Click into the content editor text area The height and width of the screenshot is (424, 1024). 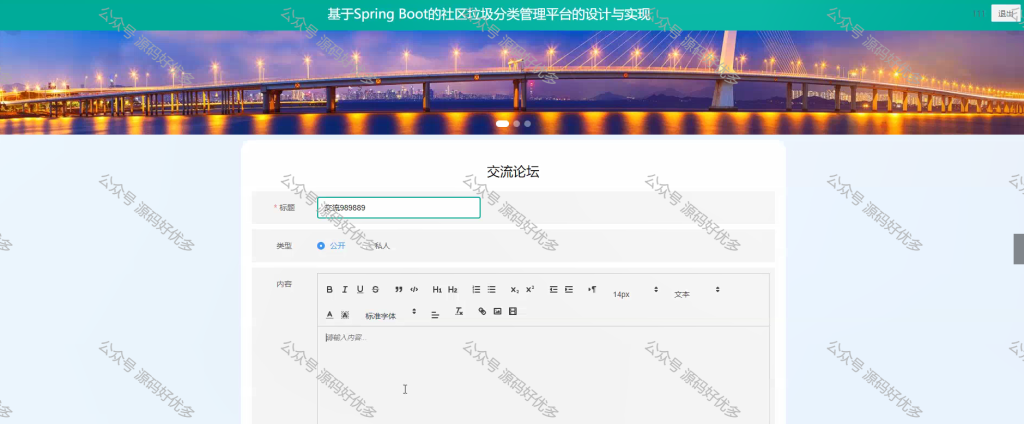coord(543,376)
